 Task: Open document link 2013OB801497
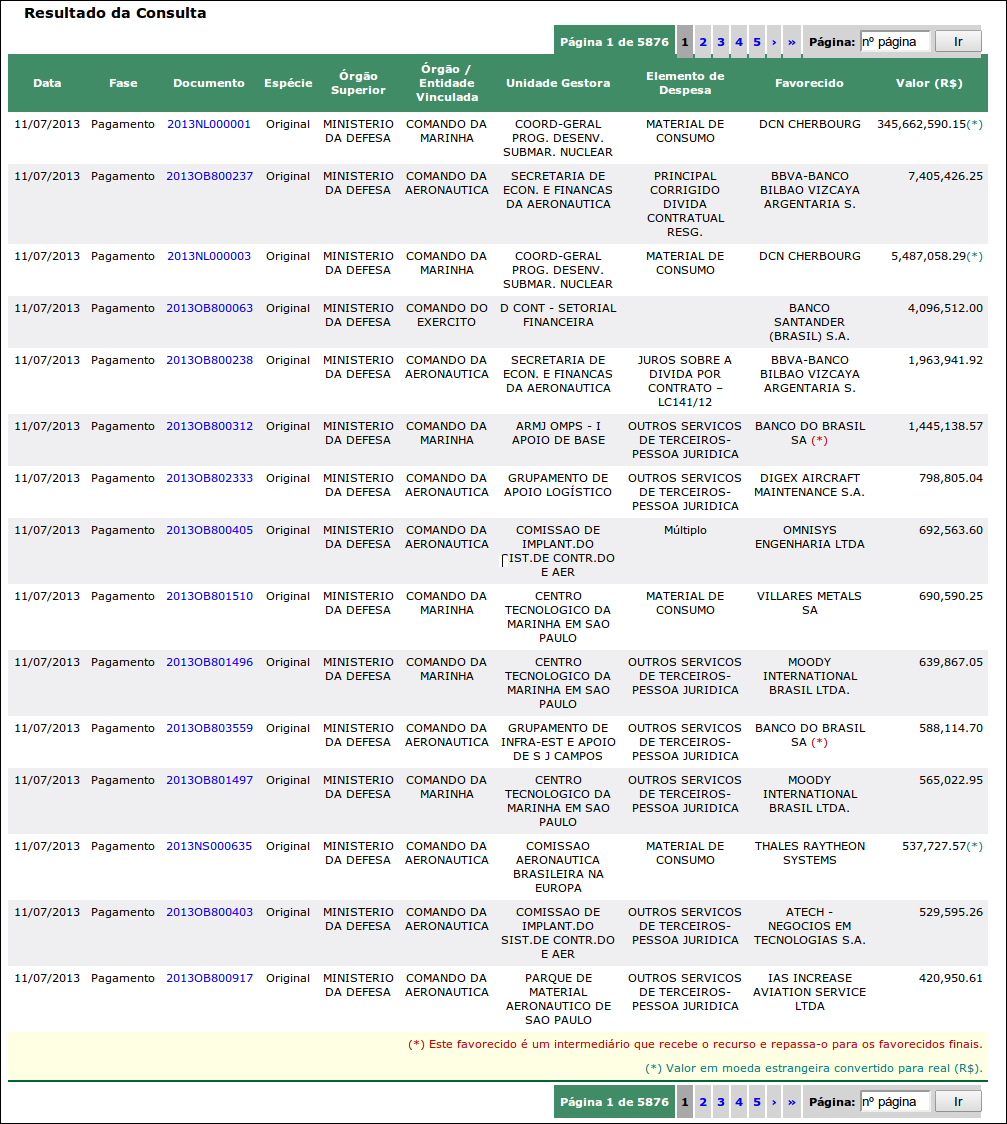pyautogui.click(x=209, y=781)
